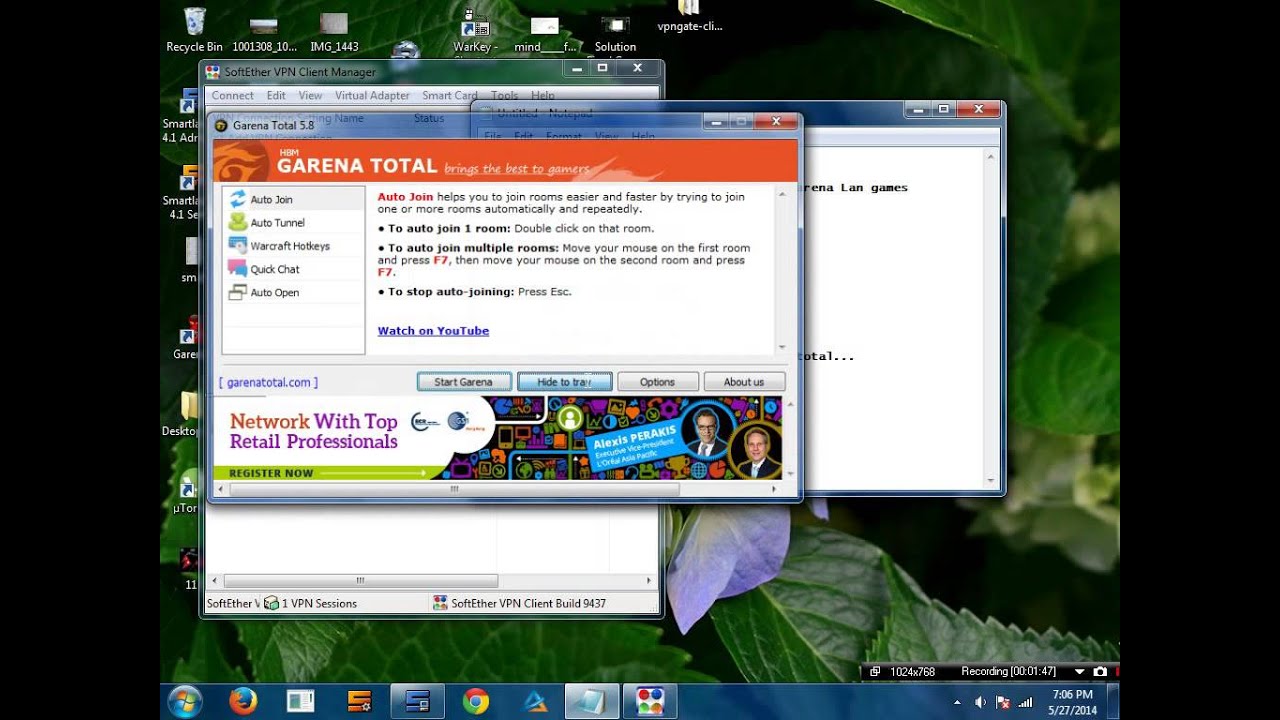This screenshot has height=720, width=1280.
Task: Click Garena Total title bar icon
Action: click(x=221, y=125)
